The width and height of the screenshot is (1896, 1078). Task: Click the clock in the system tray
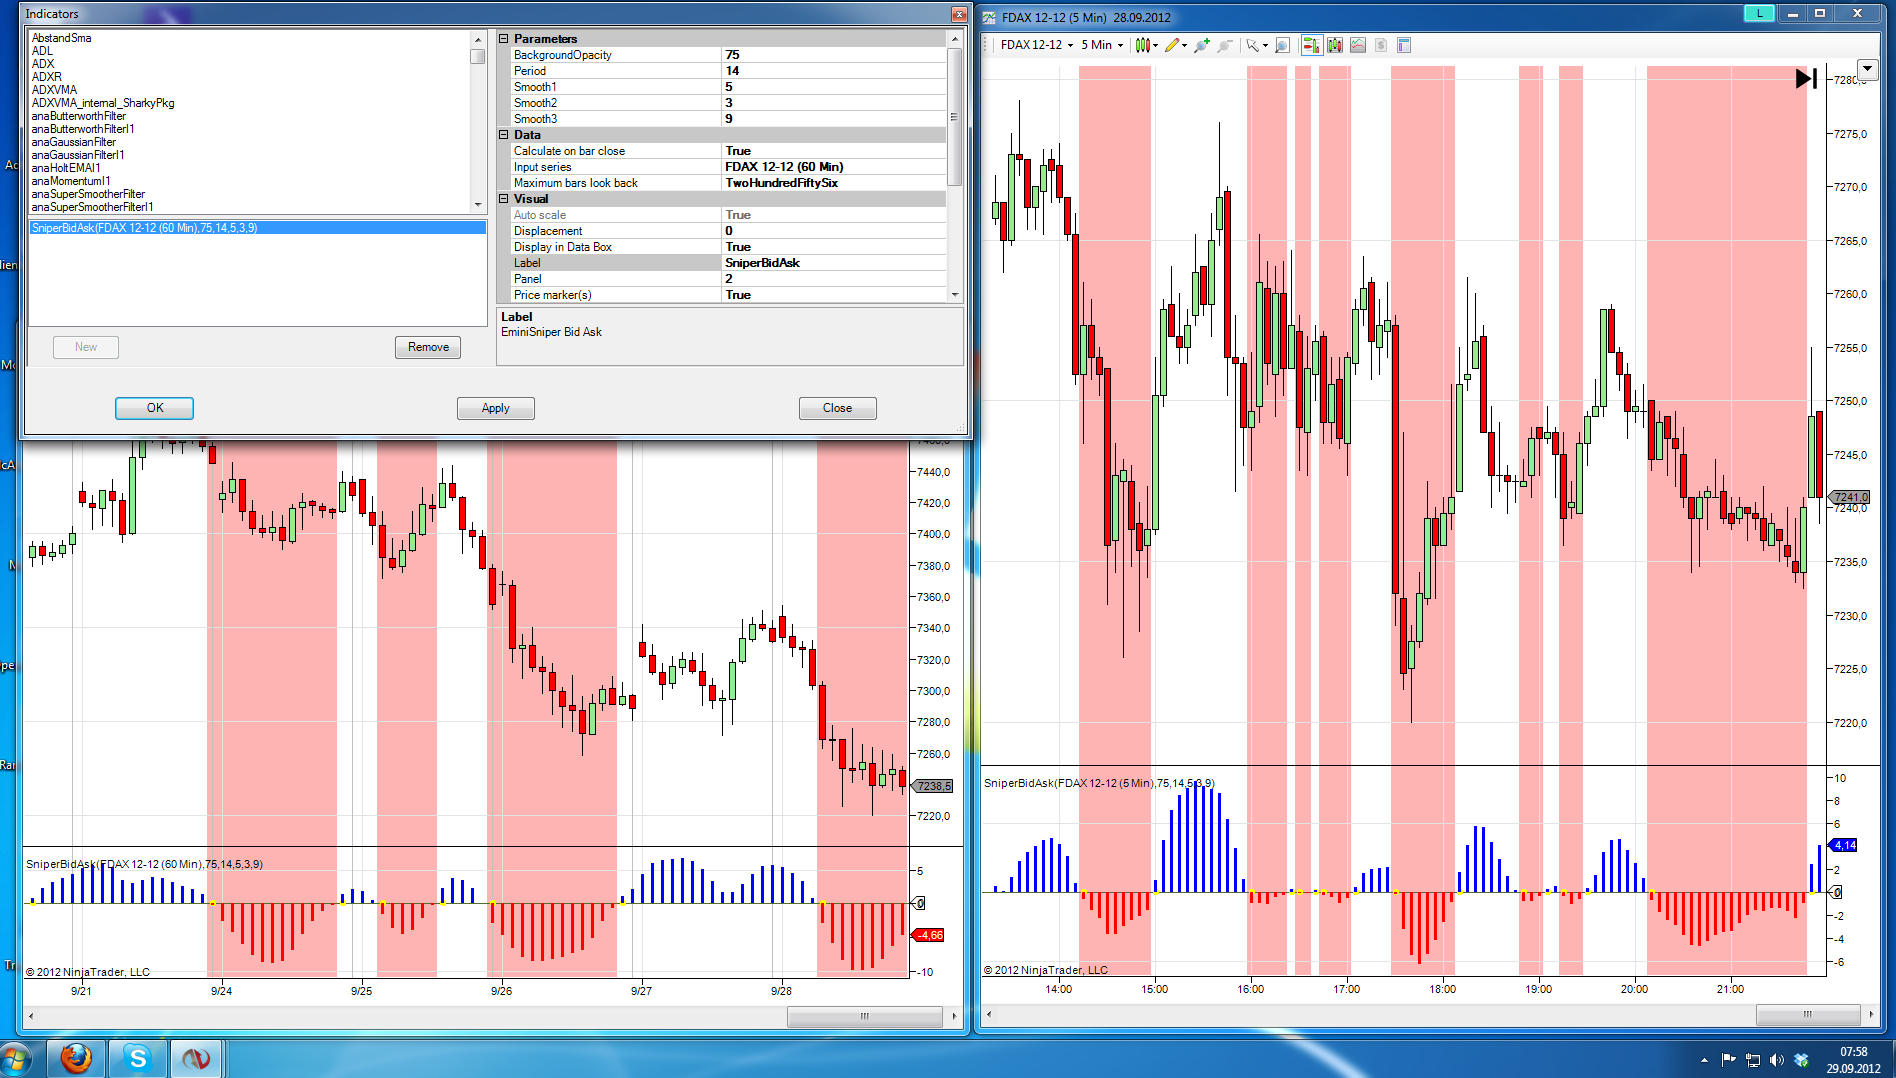(1853, 1060)
